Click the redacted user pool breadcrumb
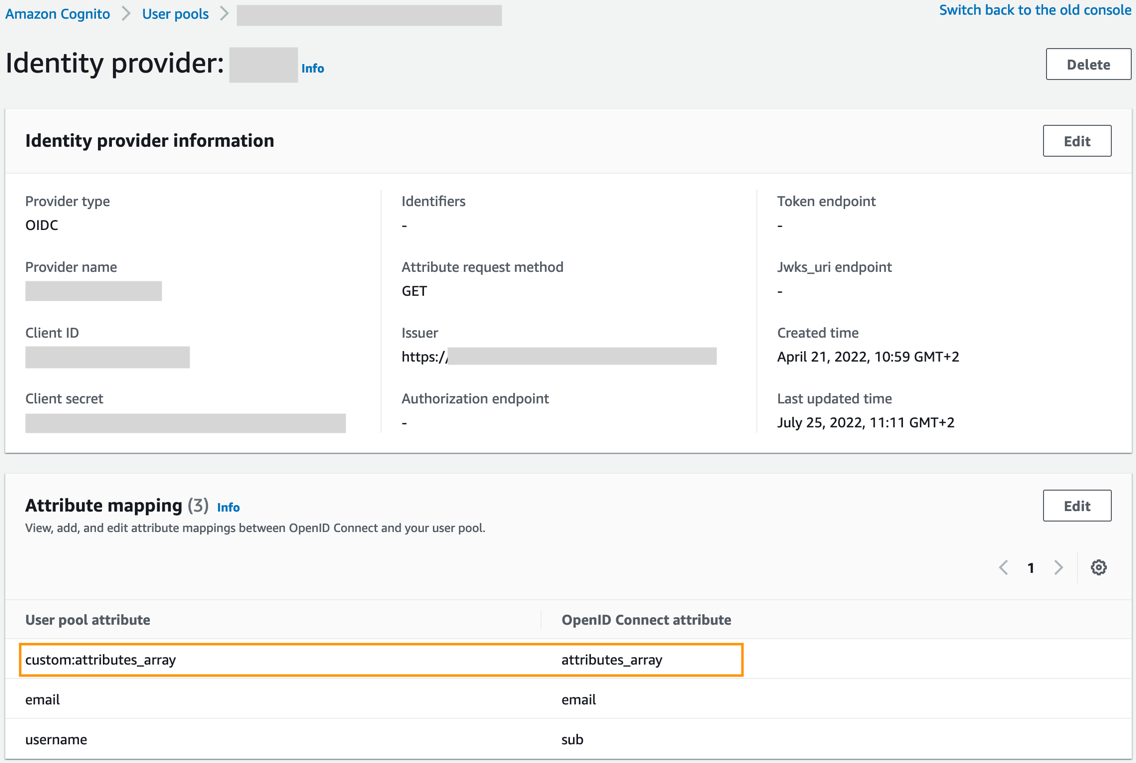This screenshot has height=763, width=1136. 369,15
